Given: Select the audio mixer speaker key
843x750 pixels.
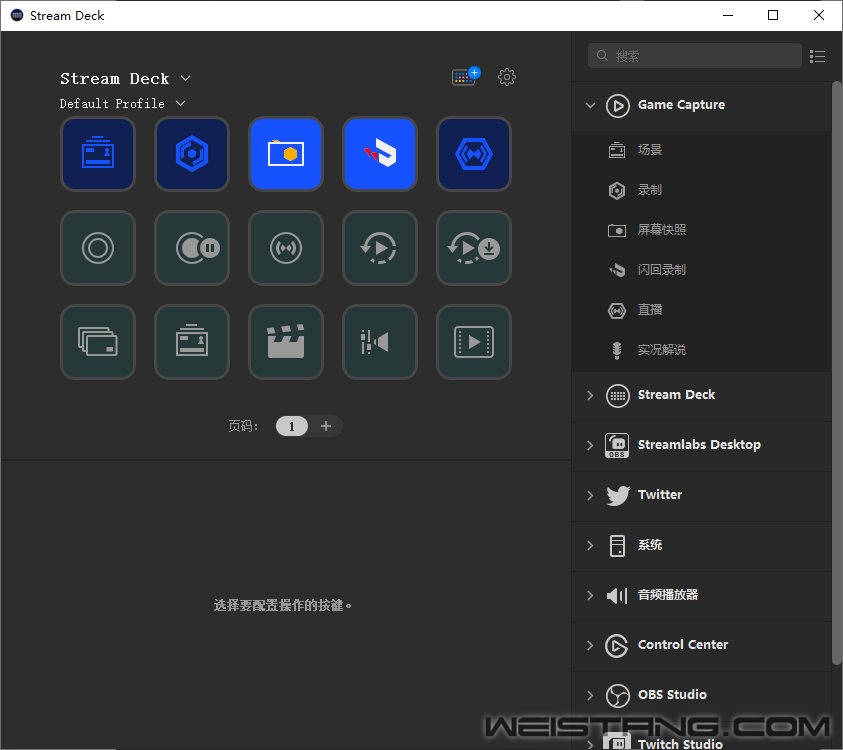Looking at the screenshot, I should (x=380, y=342).
